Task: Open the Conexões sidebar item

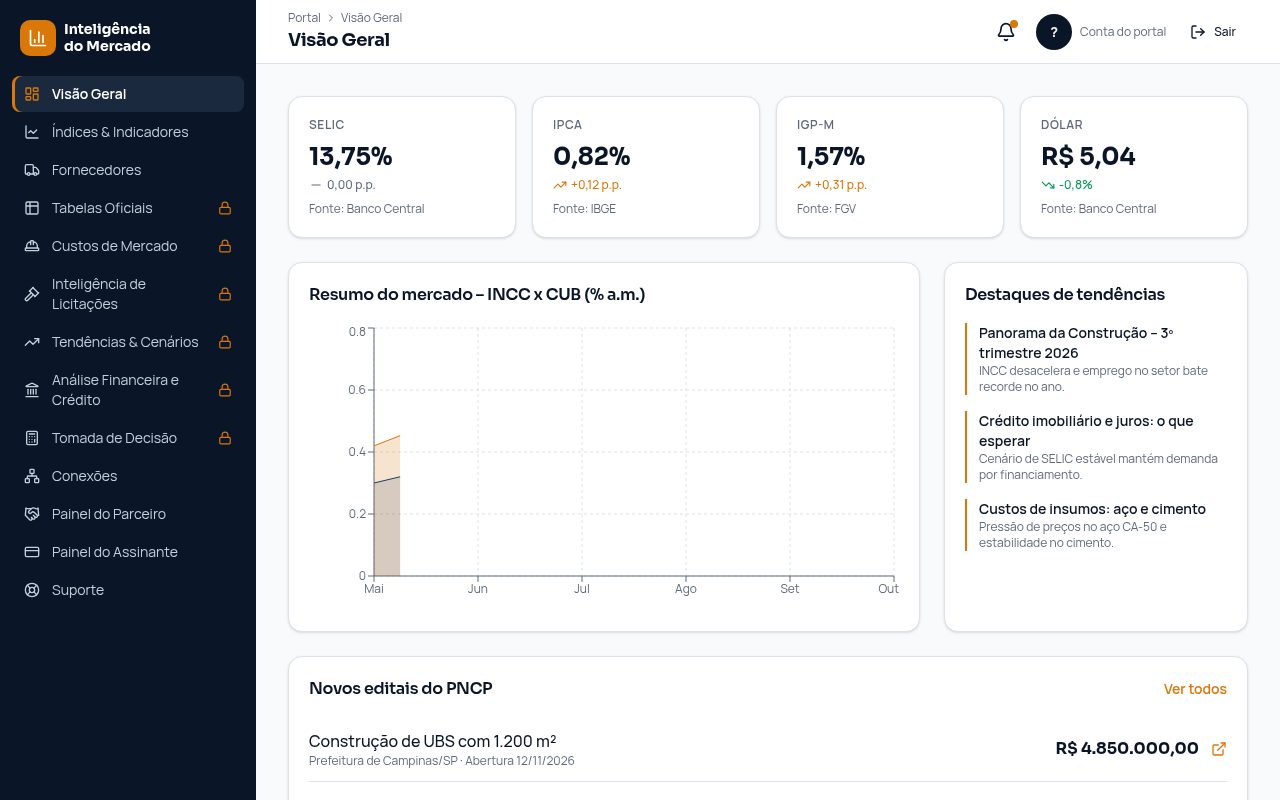Action: (x=128, y=476)
